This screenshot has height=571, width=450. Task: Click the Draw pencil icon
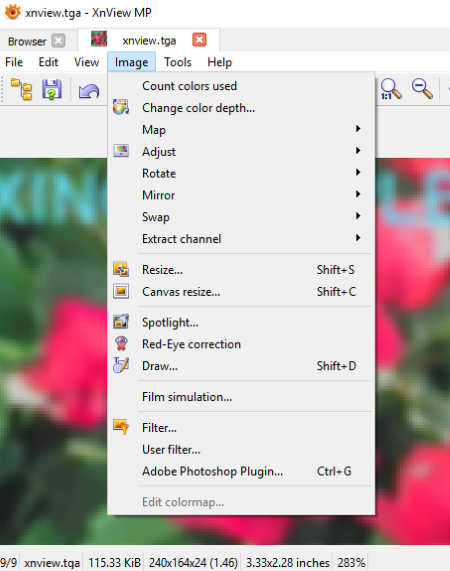pyautogui.click(x=121, y=365)
